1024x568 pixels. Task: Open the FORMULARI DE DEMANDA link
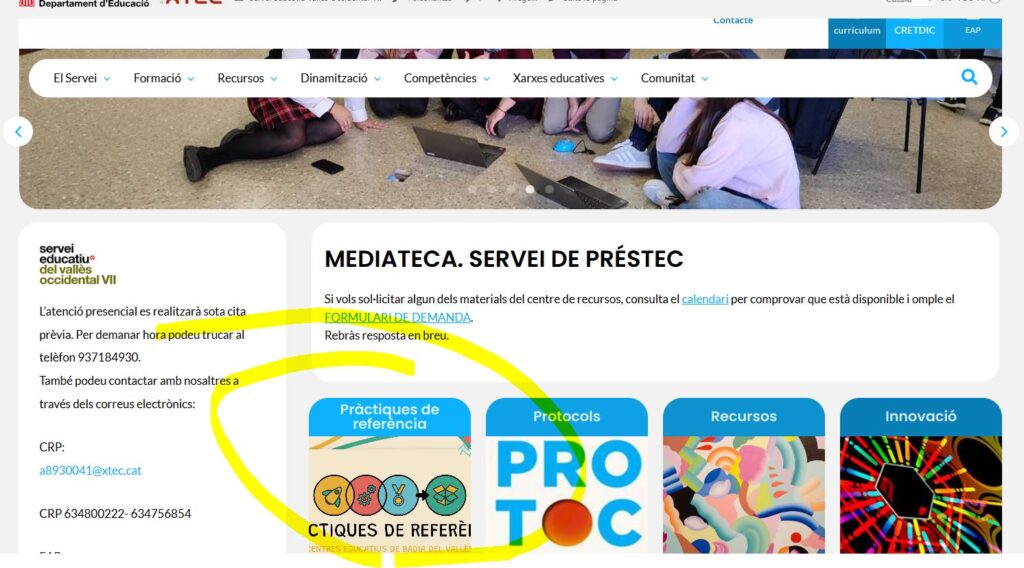[x=398, y=317]
